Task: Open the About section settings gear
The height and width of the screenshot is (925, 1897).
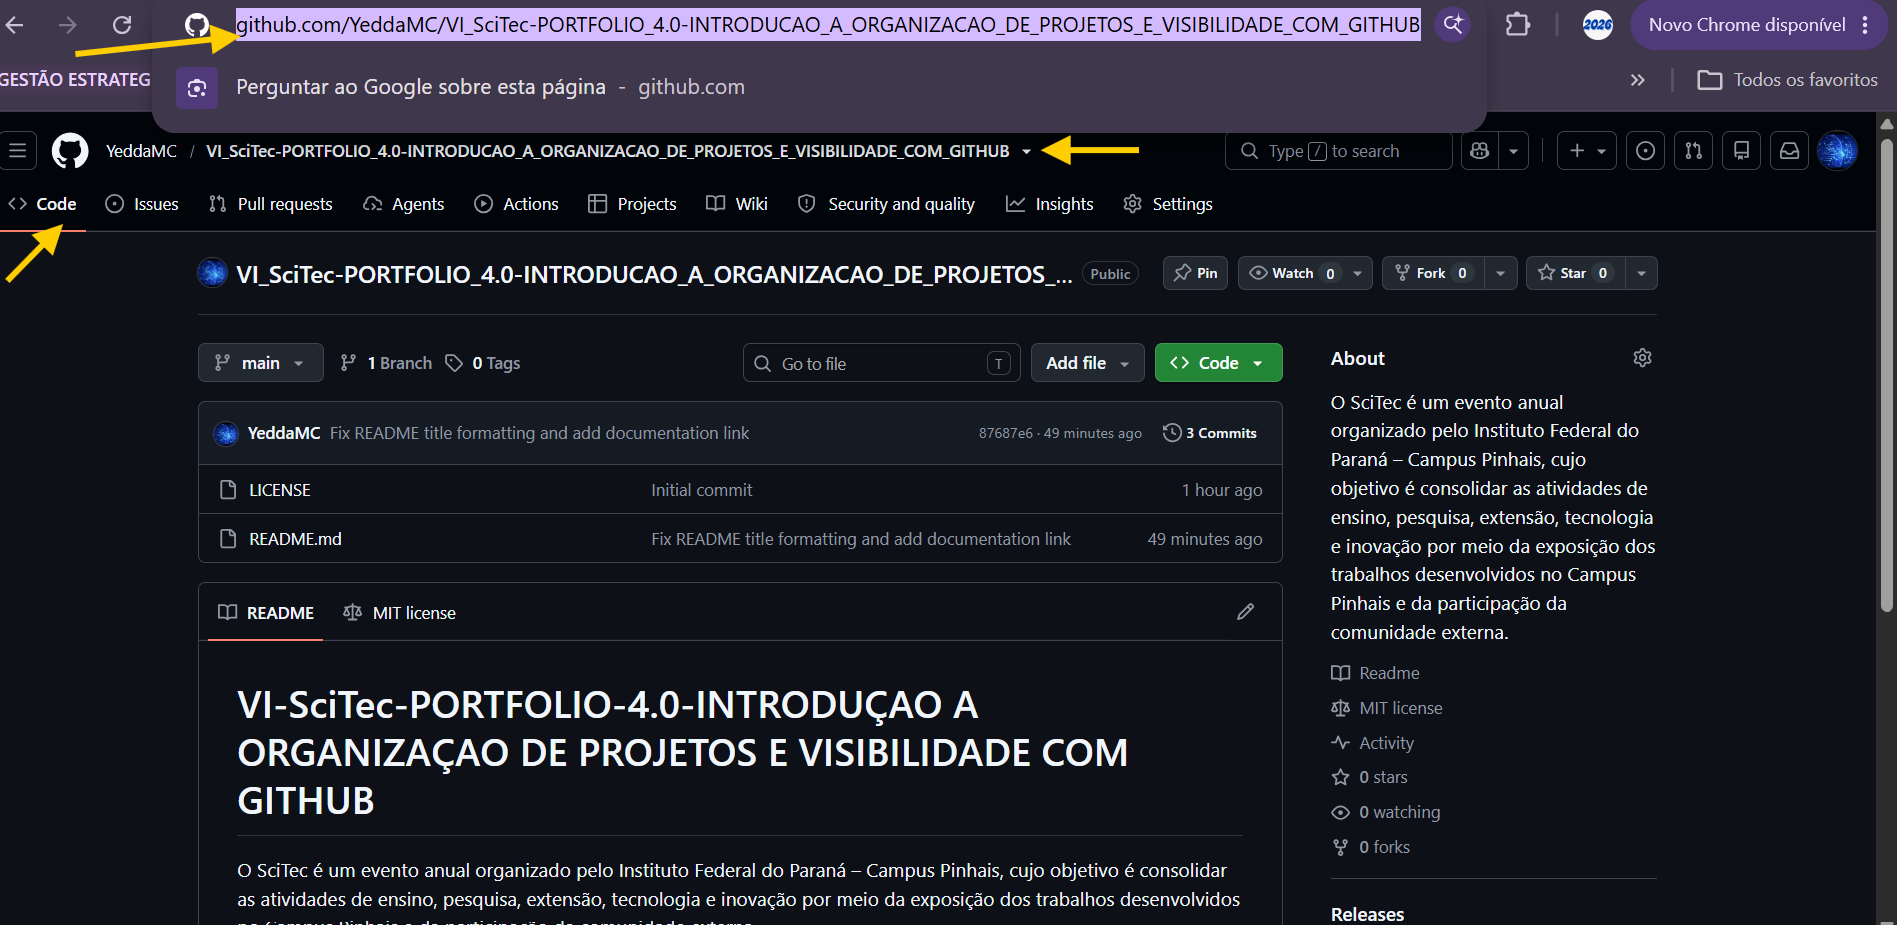Action: (1642, 358)
